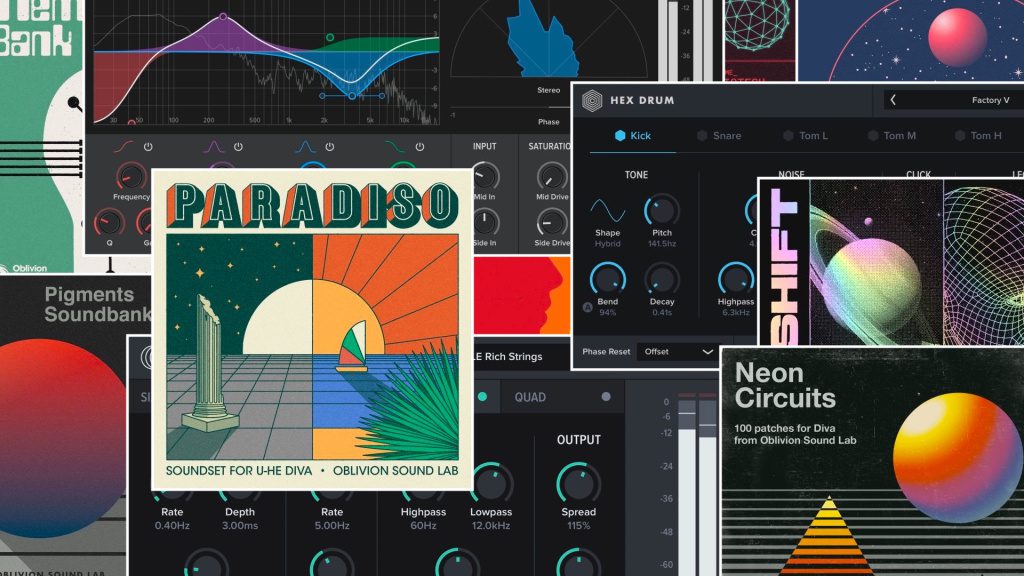The width and height of the screenshot is (1024, 576).
Task: Open the geodesic wireframe sphere cover
Action: click(x=760, y=39)
